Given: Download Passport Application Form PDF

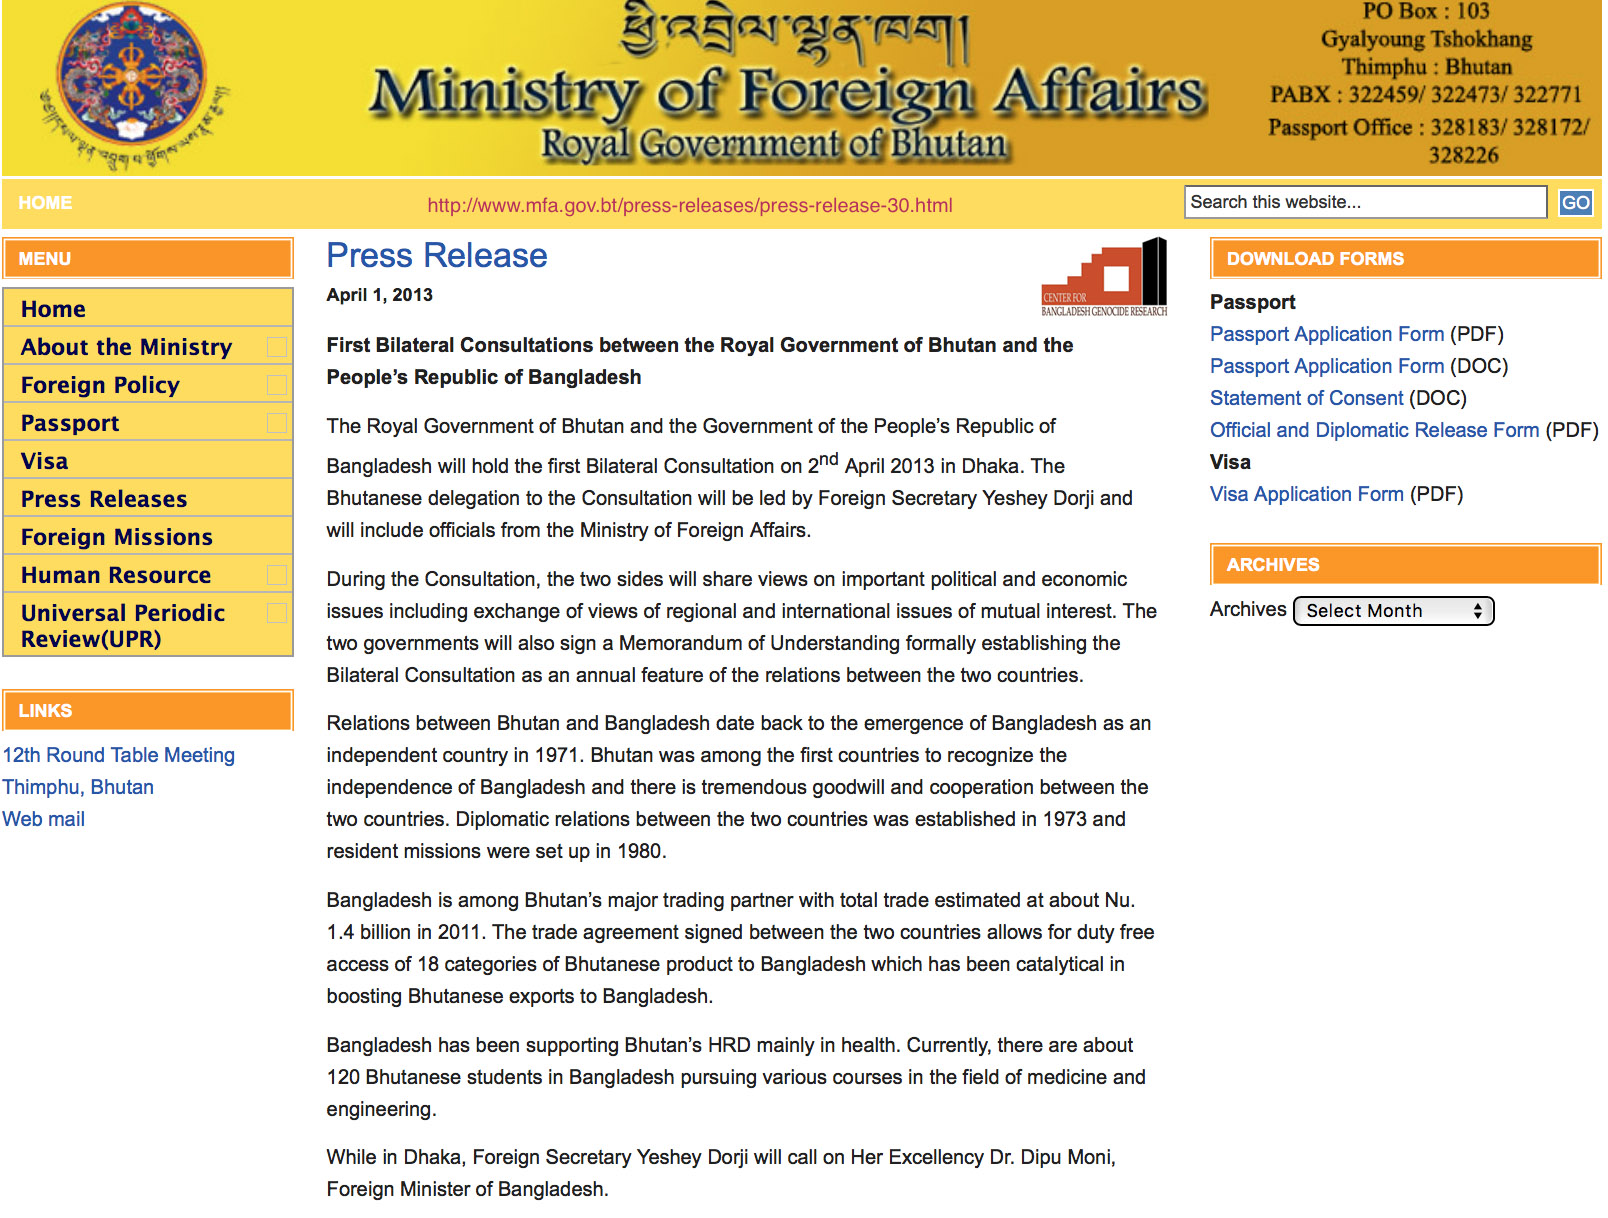Looking at the screenshot, I should tap(1327, 334).
